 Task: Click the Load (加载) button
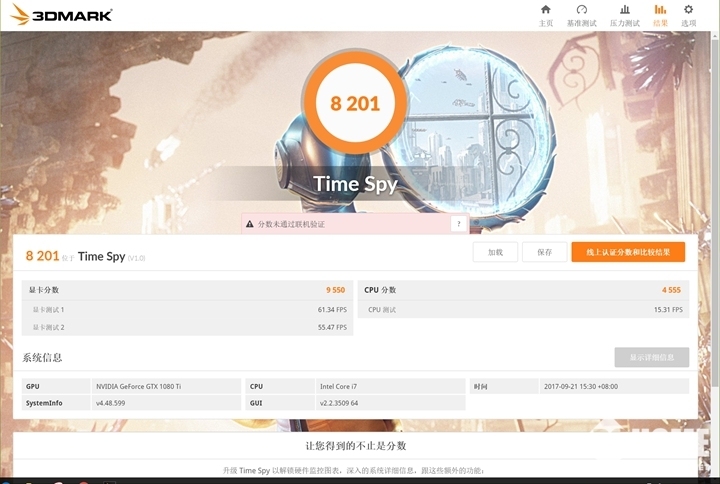pyautogui.click(x=495, y=252)
